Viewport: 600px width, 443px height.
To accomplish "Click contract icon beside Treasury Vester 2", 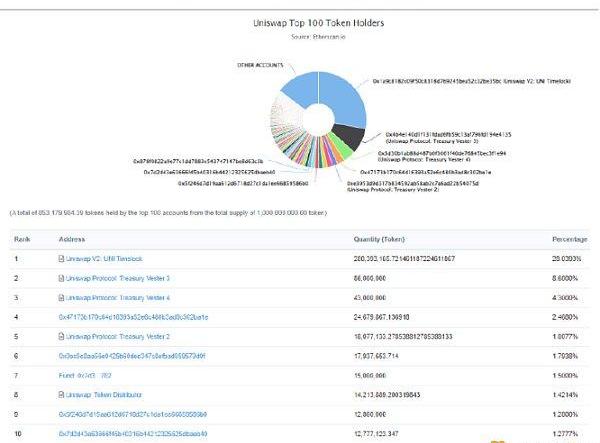I will (x=62, y=336).
